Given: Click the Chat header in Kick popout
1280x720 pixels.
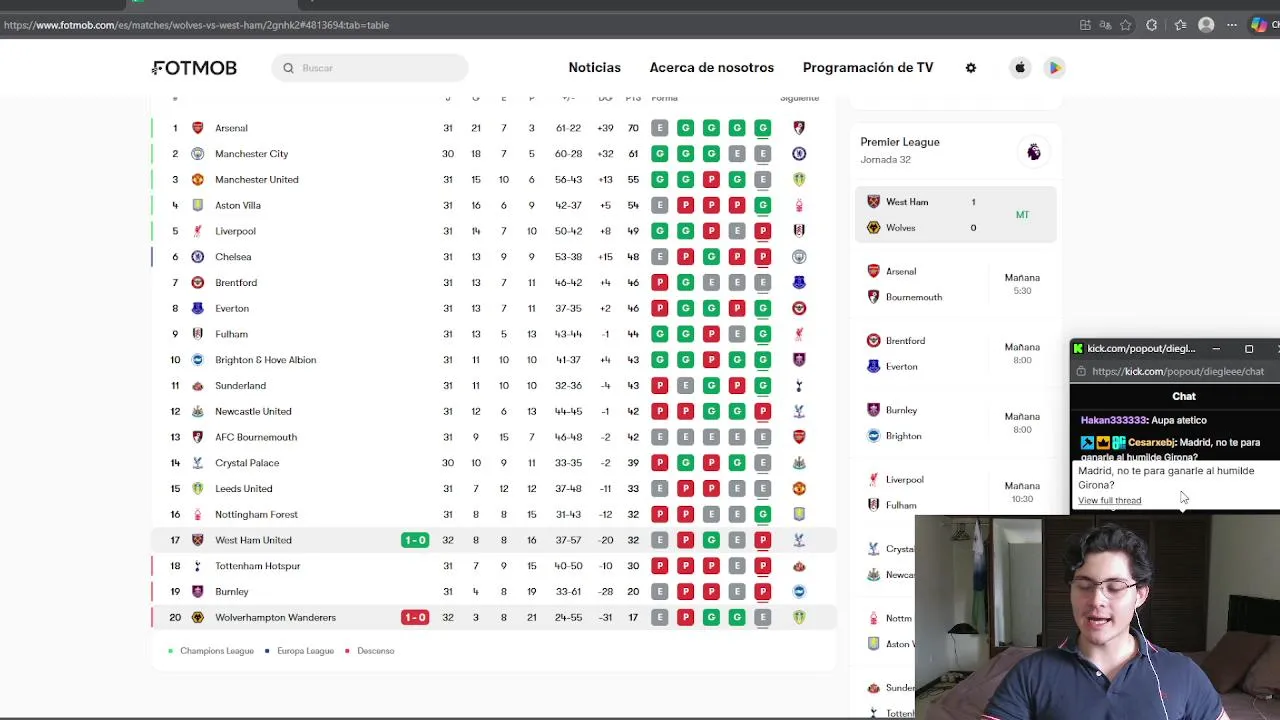Looking at the screenshot, I should click(1183, 396).
